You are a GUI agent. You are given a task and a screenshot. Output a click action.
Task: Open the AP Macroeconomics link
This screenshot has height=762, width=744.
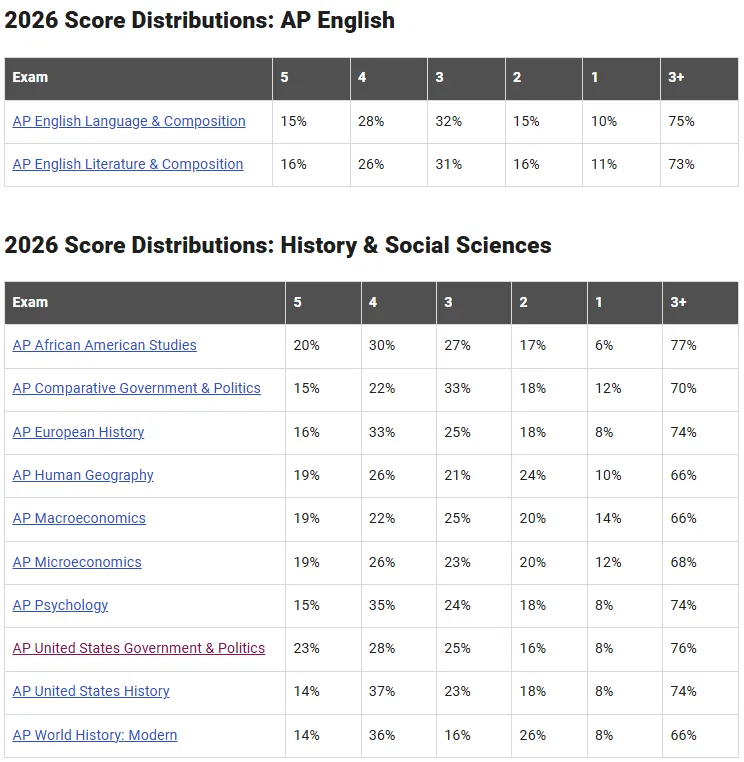tap(79, 518)
